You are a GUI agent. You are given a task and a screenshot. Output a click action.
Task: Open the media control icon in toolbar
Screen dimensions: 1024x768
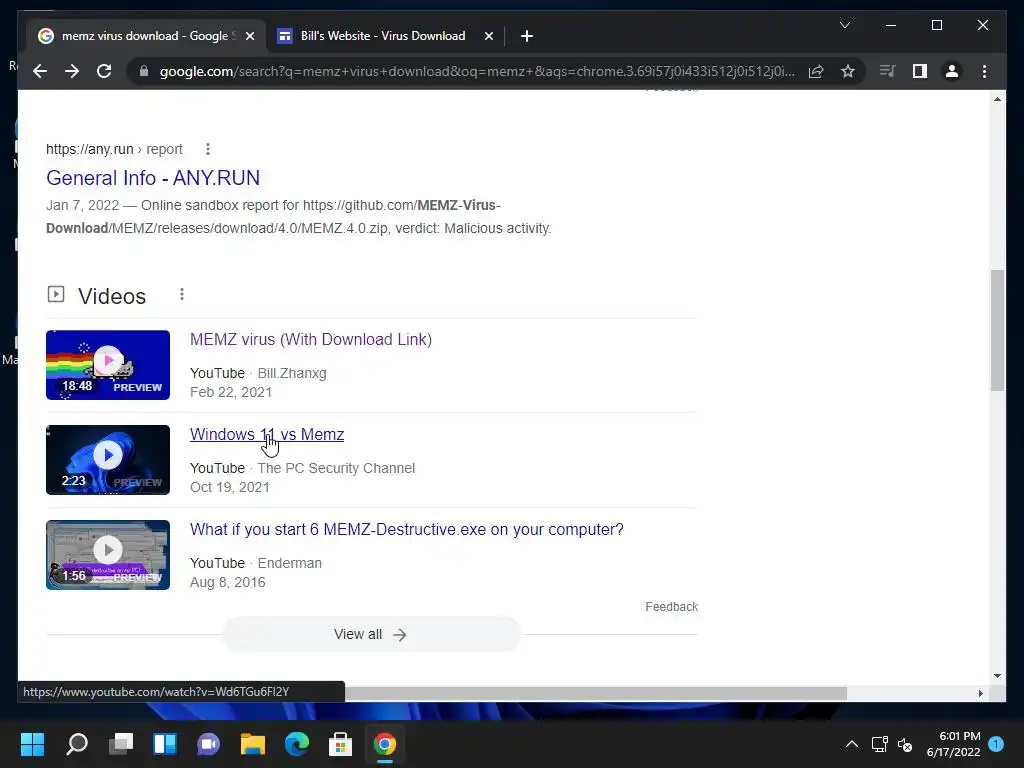point(887,71)
